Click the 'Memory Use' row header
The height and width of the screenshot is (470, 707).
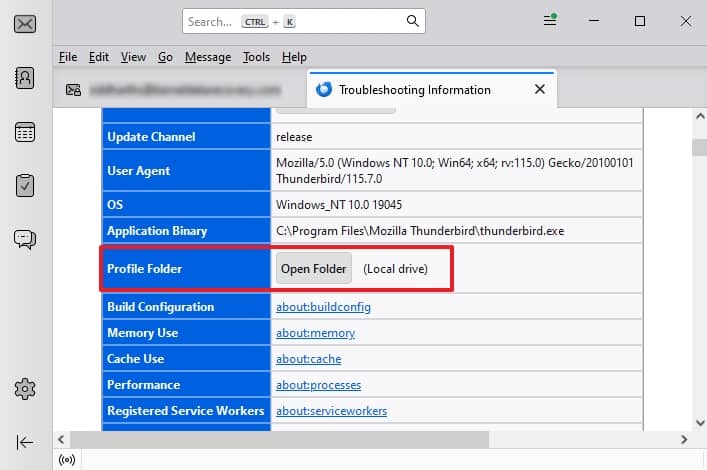(x=186, y=333)
